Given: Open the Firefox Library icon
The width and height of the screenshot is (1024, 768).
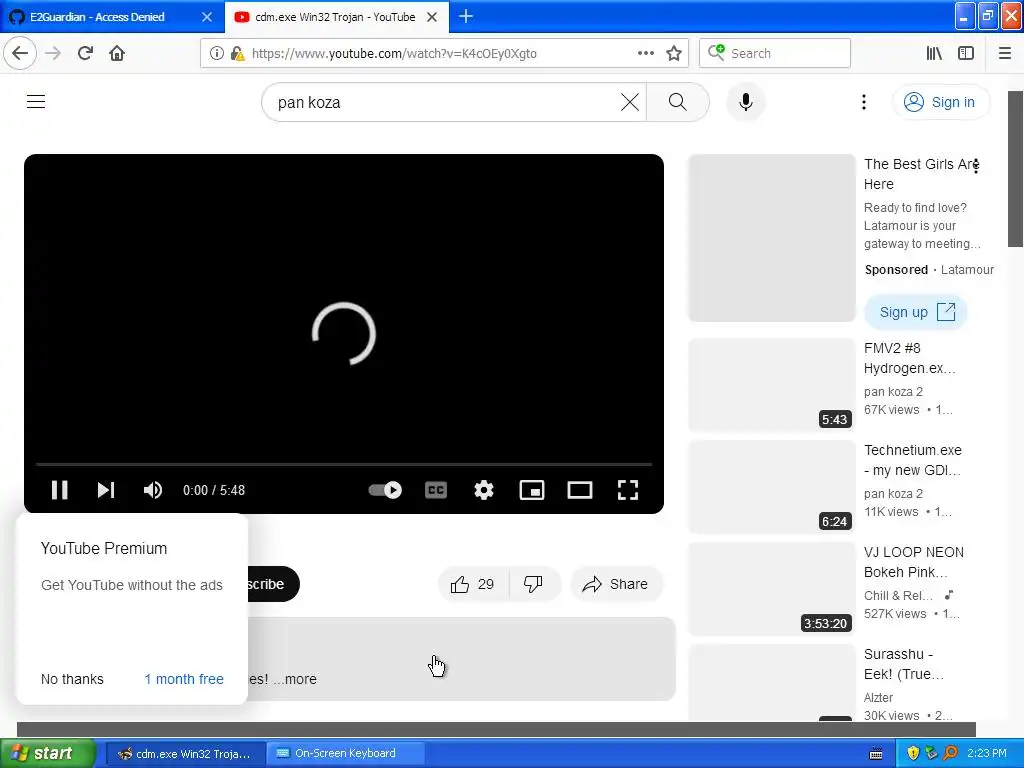Looking at the screenshot, I should [x=934, y=54].
